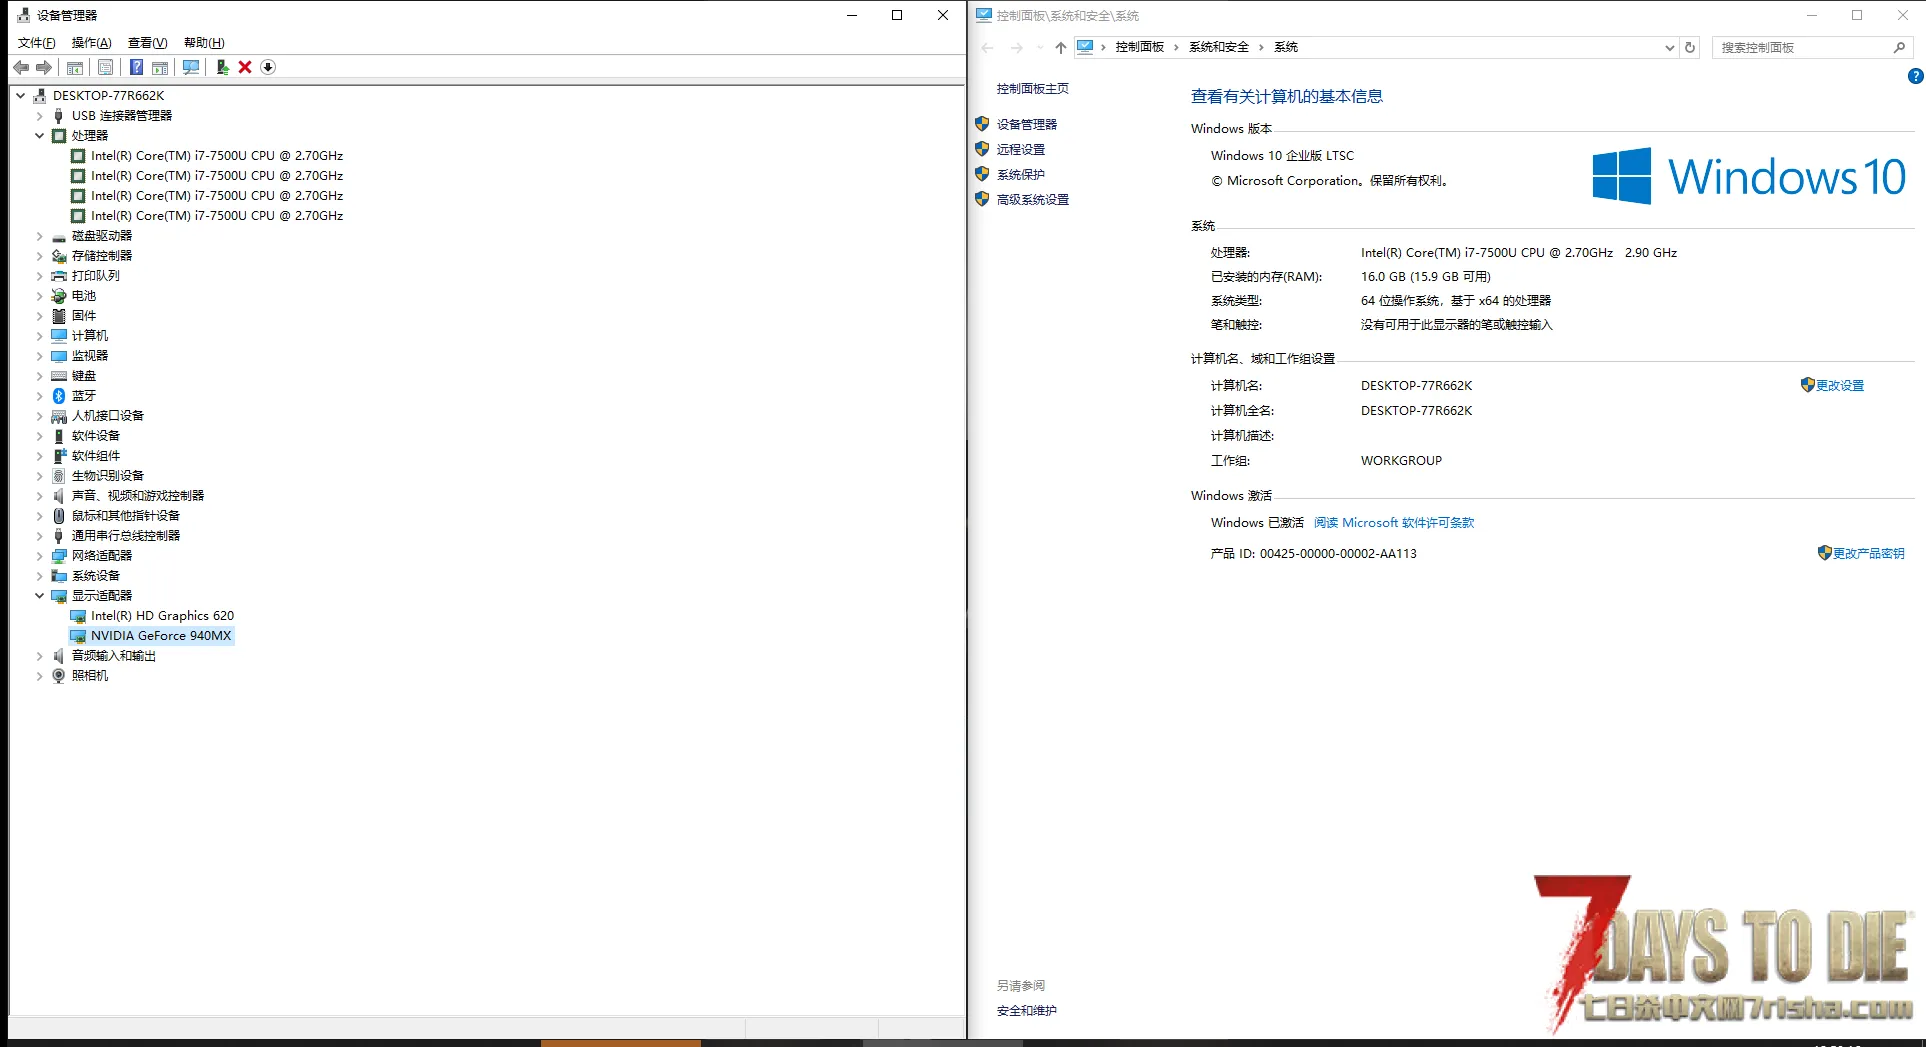Click the refresh button beside the address bar
Screen dimensions: 1926x1047
[1690, 47]
